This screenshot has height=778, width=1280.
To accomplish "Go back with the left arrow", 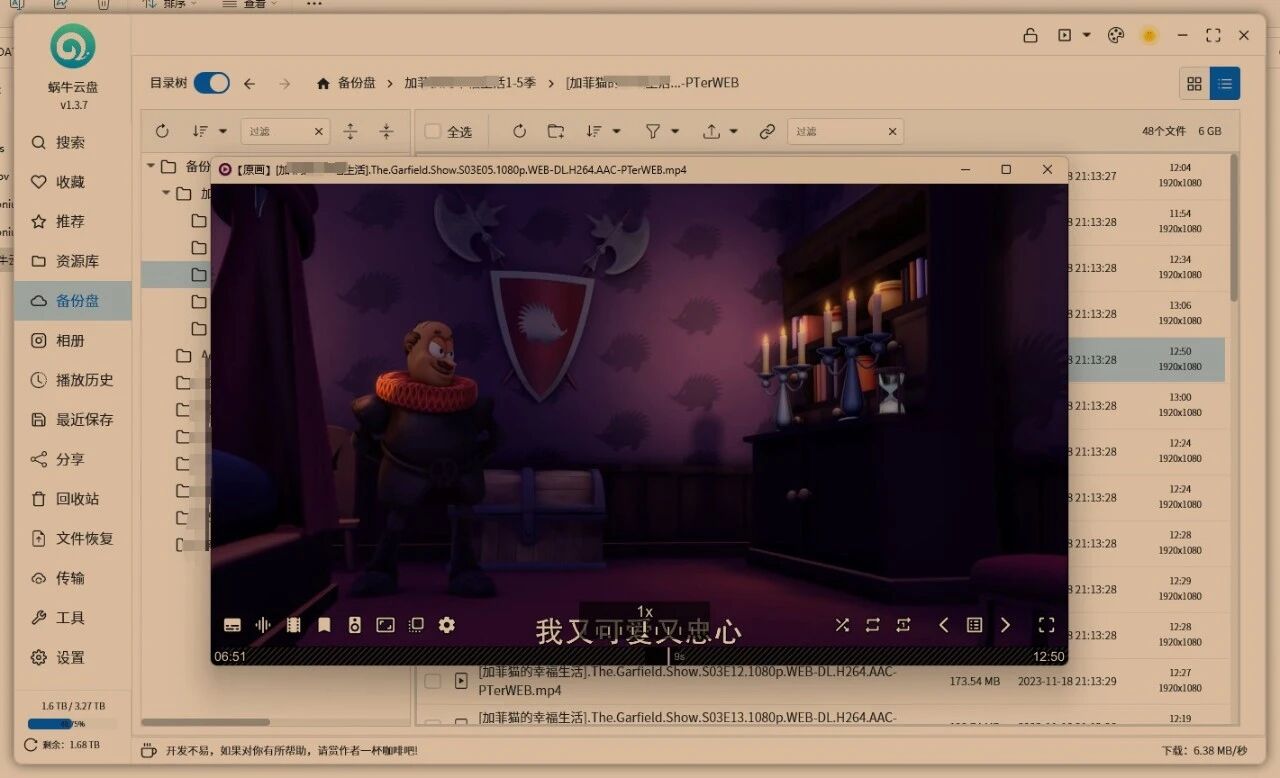I will pyautogui.click(x=250, y=83).
